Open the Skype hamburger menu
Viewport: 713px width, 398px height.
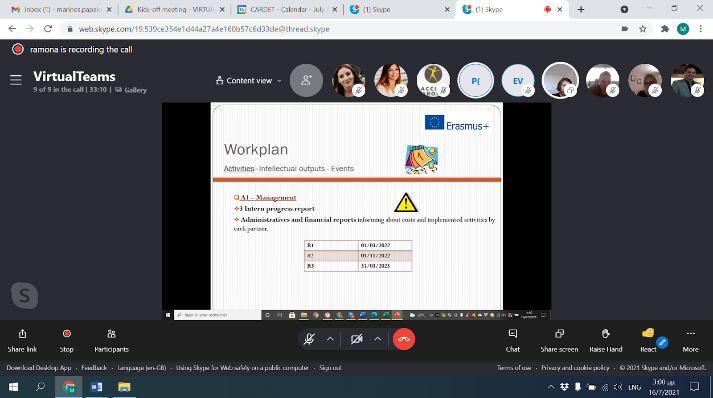pyautogui.click(x=16, y=80)
